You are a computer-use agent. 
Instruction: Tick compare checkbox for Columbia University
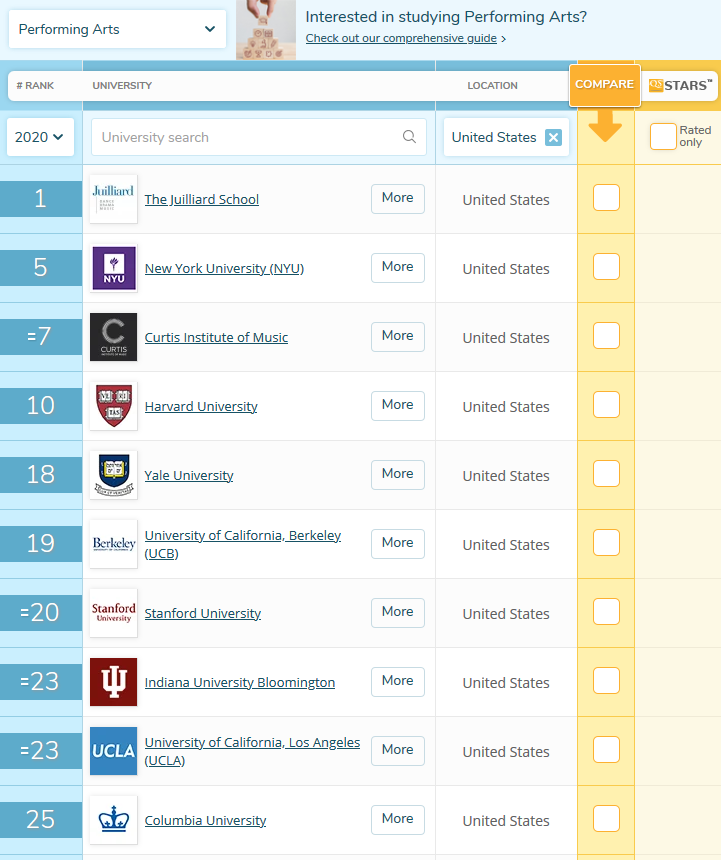tap(606, 819)
